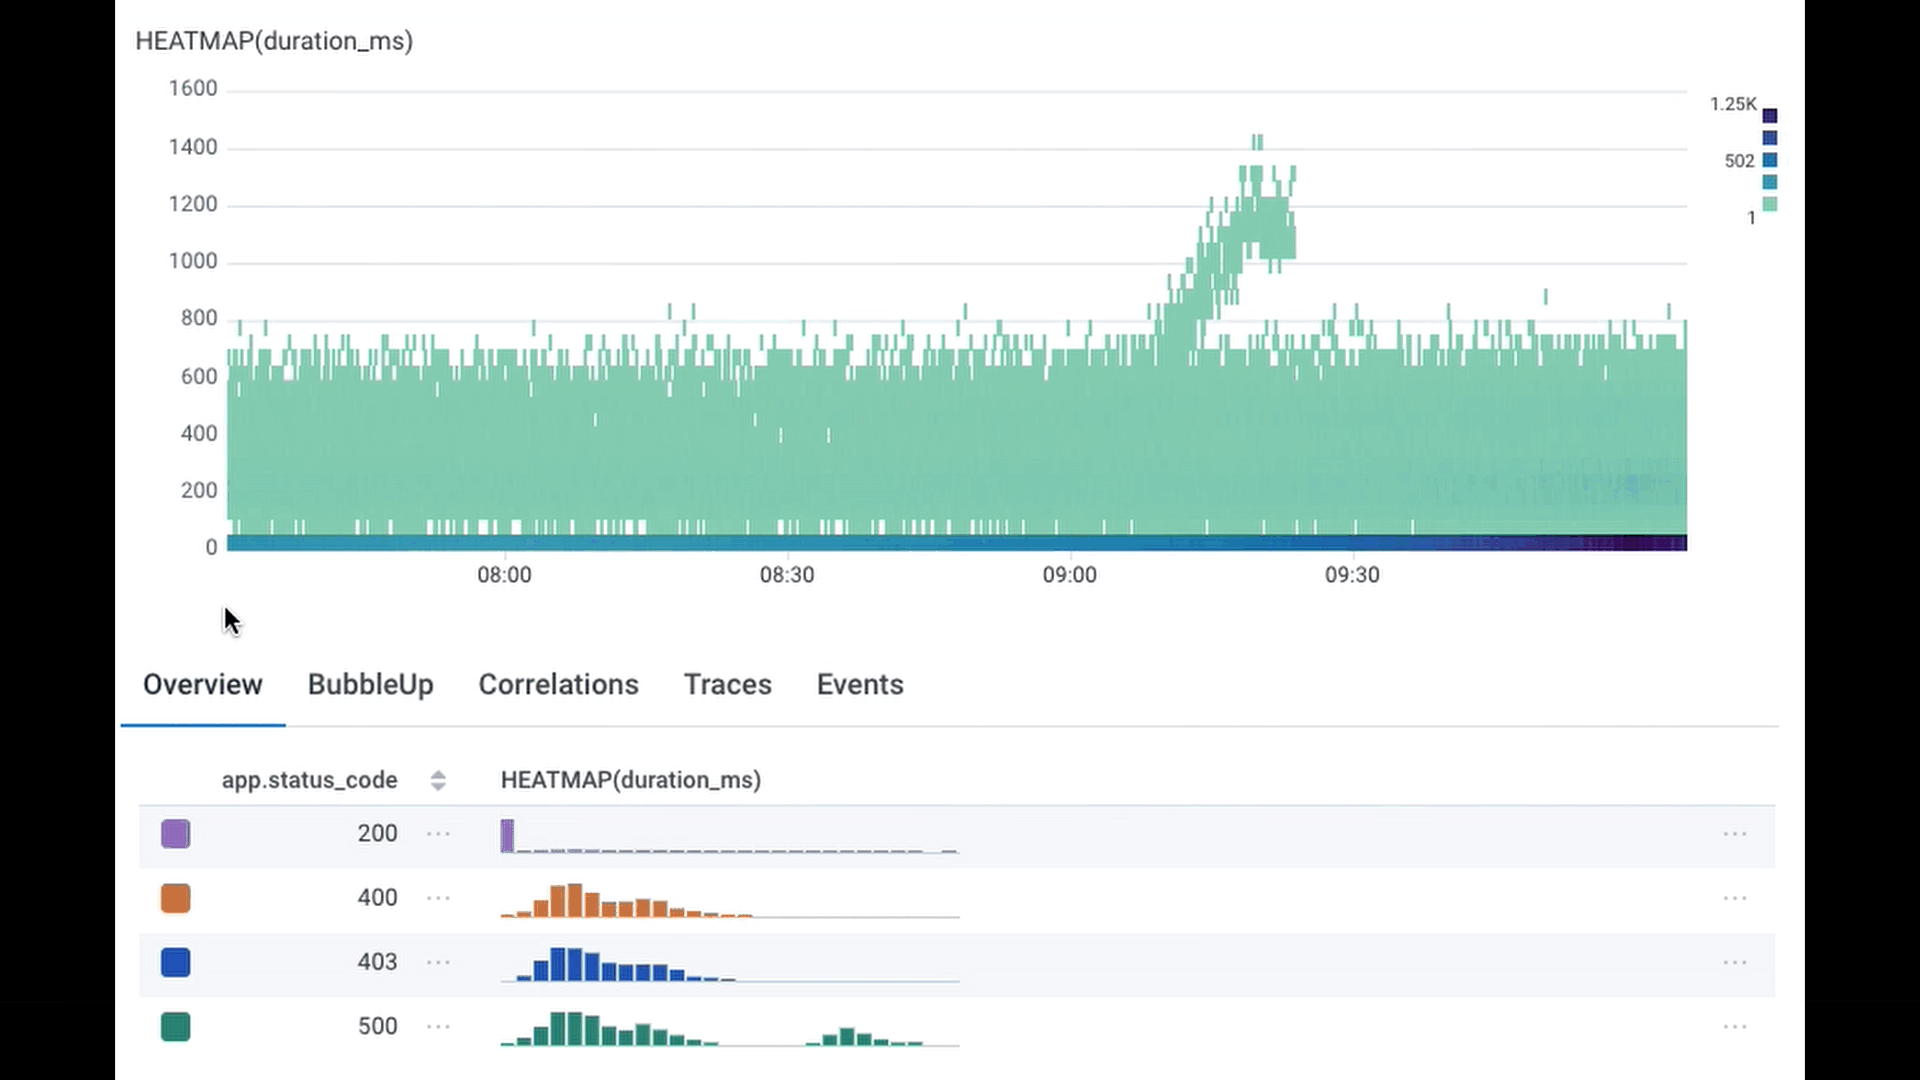Toggle the 1.25K legend entry highlight
The image size is (1920, 1080).
(x=1768, y=115)
